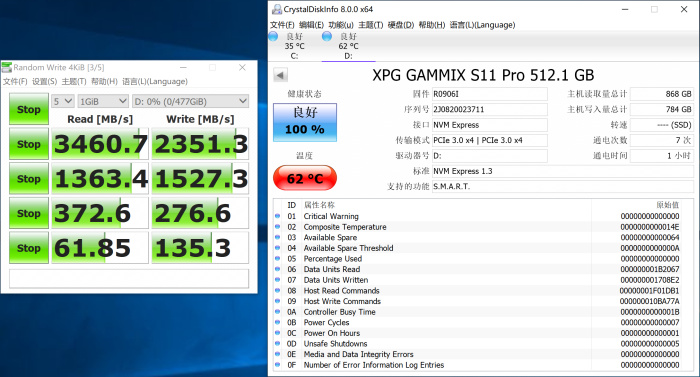Click the previous disk arrow icon
The image size is (700, 377).
280,75
